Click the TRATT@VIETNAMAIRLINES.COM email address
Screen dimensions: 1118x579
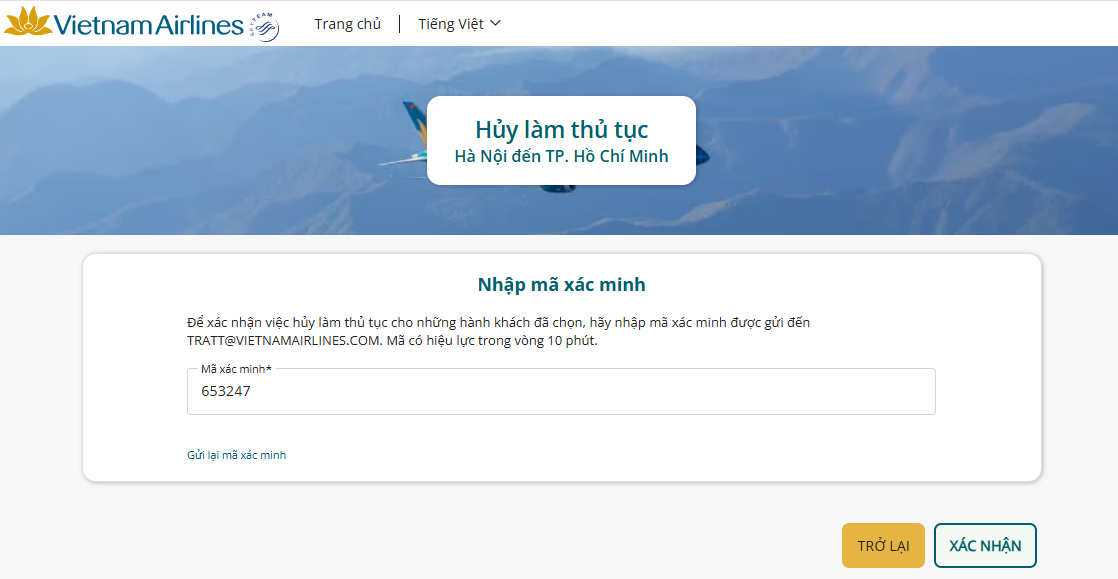(x=283, y=340)
